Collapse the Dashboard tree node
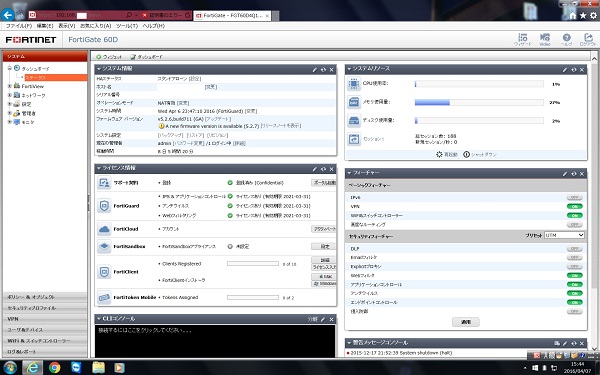 pyautogui.click(x=10, y=68)
